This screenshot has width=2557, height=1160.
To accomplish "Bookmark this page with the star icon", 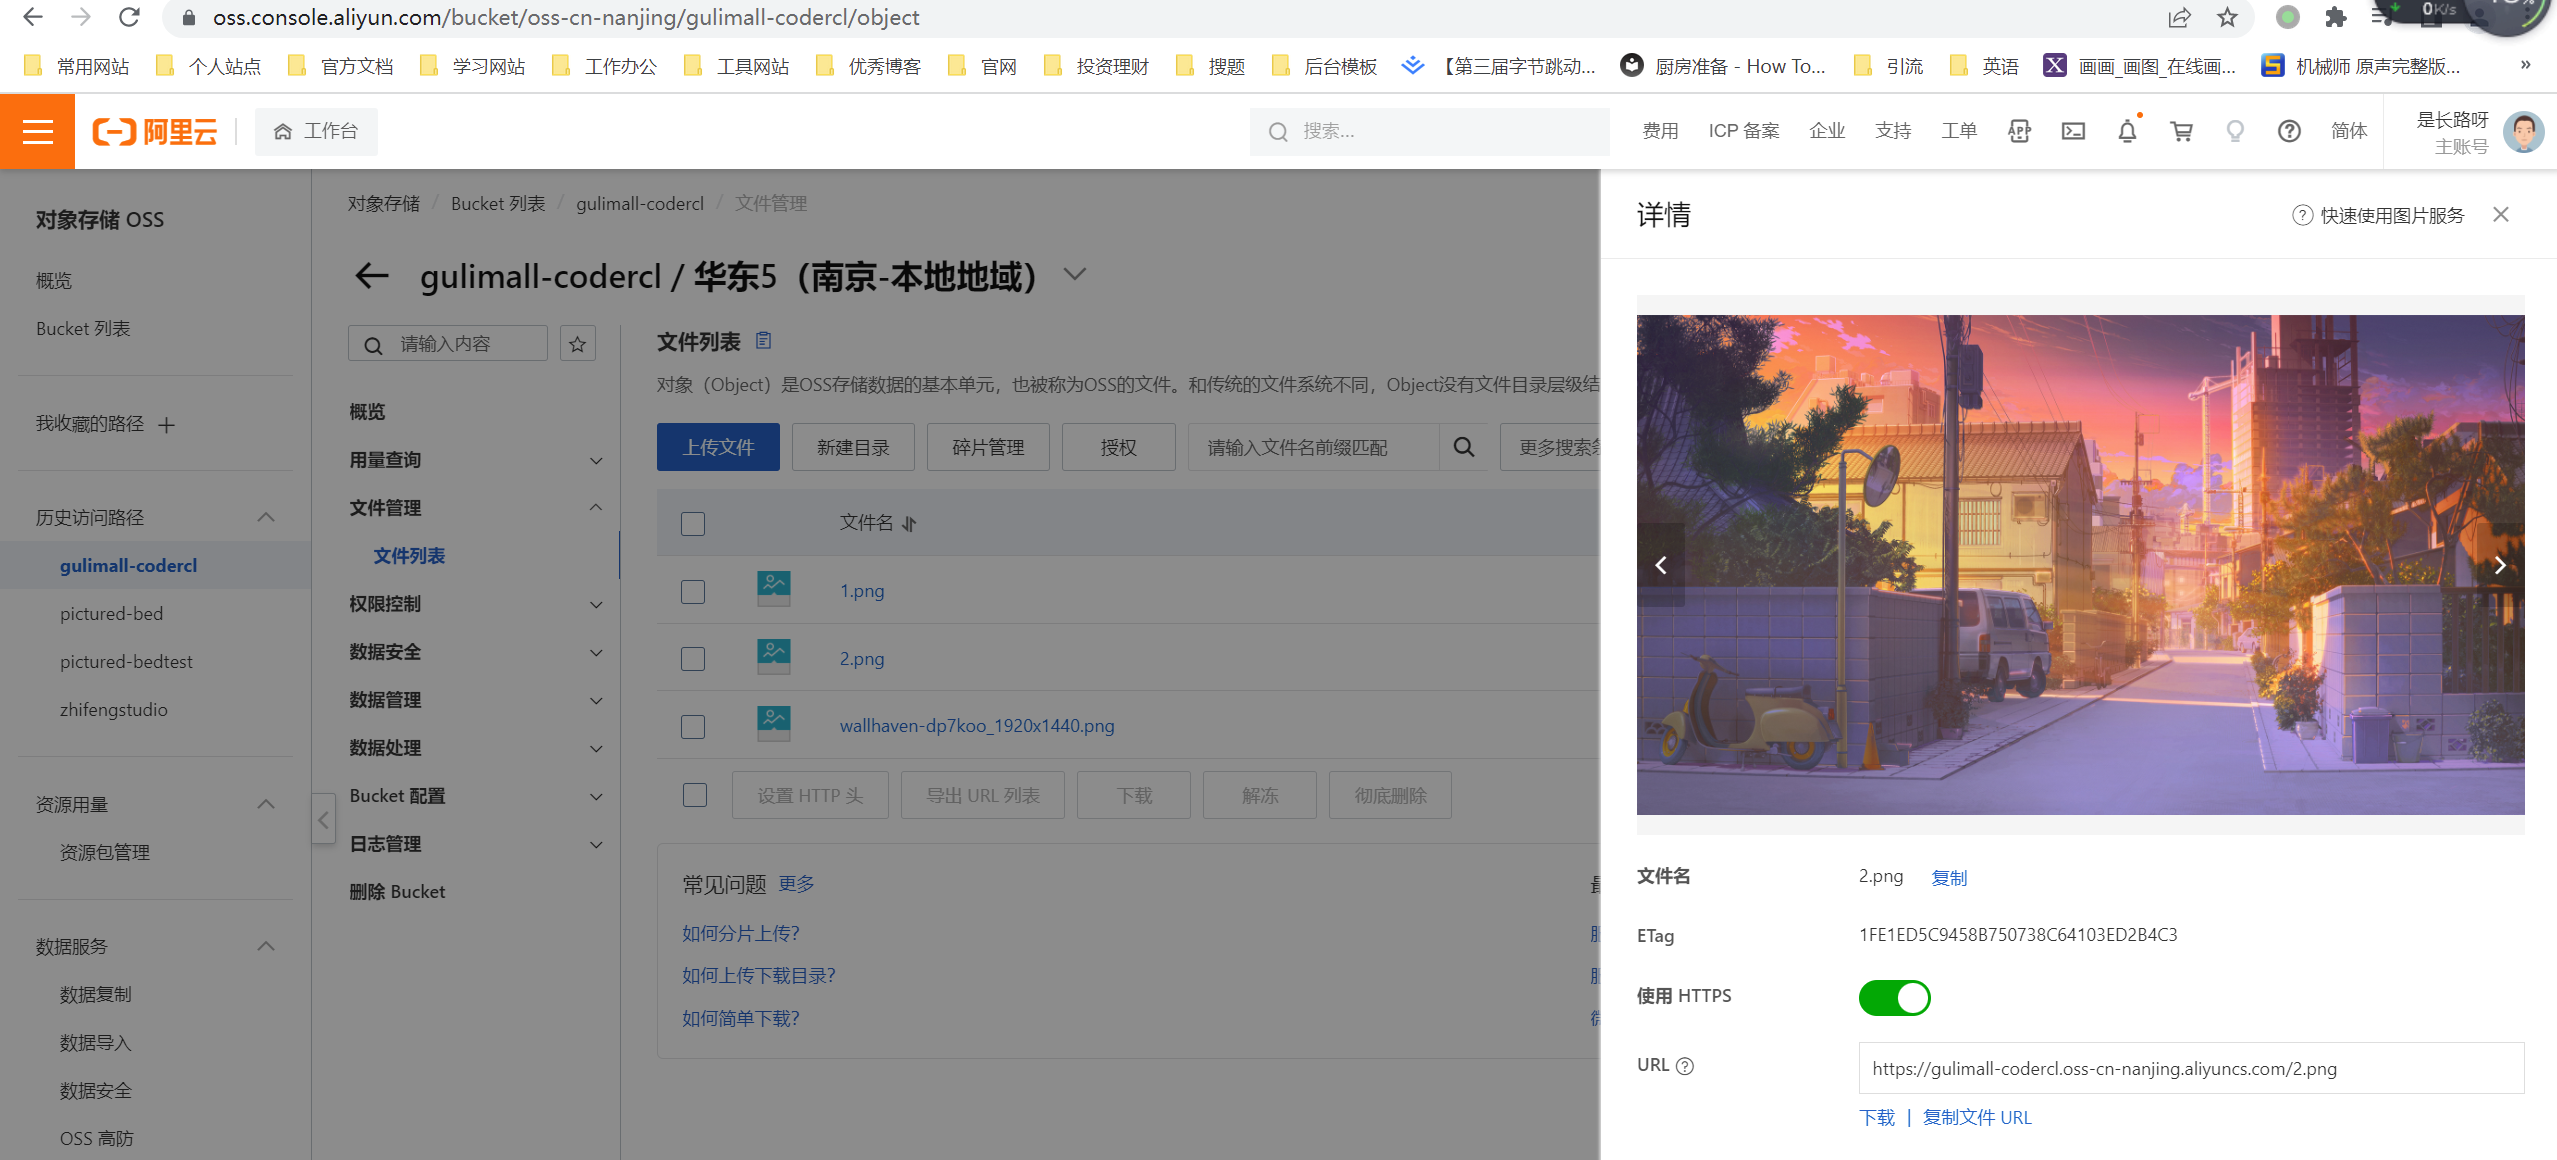I will (x=2227, y=17).
